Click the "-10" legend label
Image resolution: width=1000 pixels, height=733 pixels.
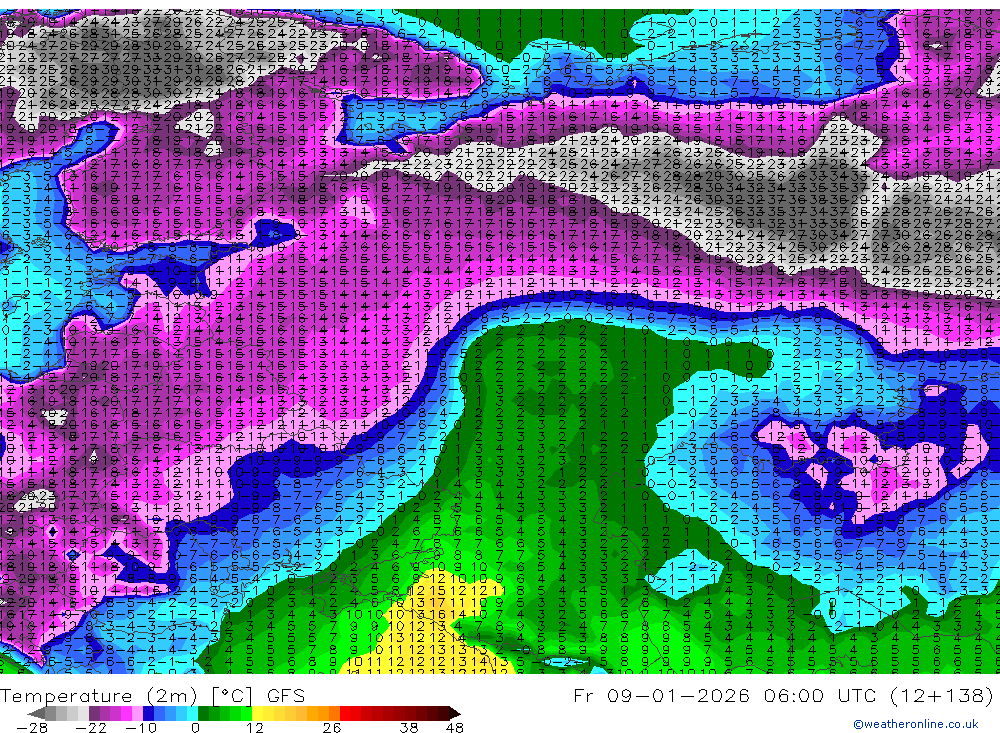click(141, 728)
